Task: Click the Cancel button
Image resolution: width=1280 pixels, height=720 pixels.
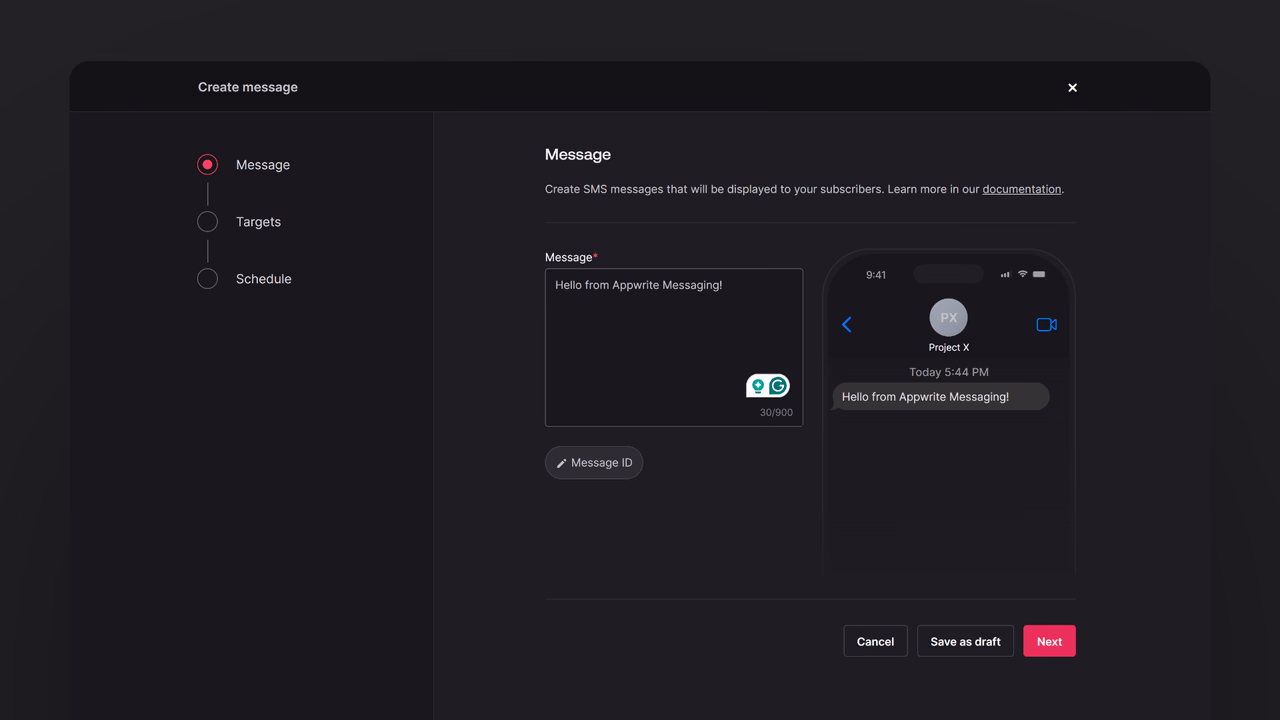Action: tap(875, 641)
